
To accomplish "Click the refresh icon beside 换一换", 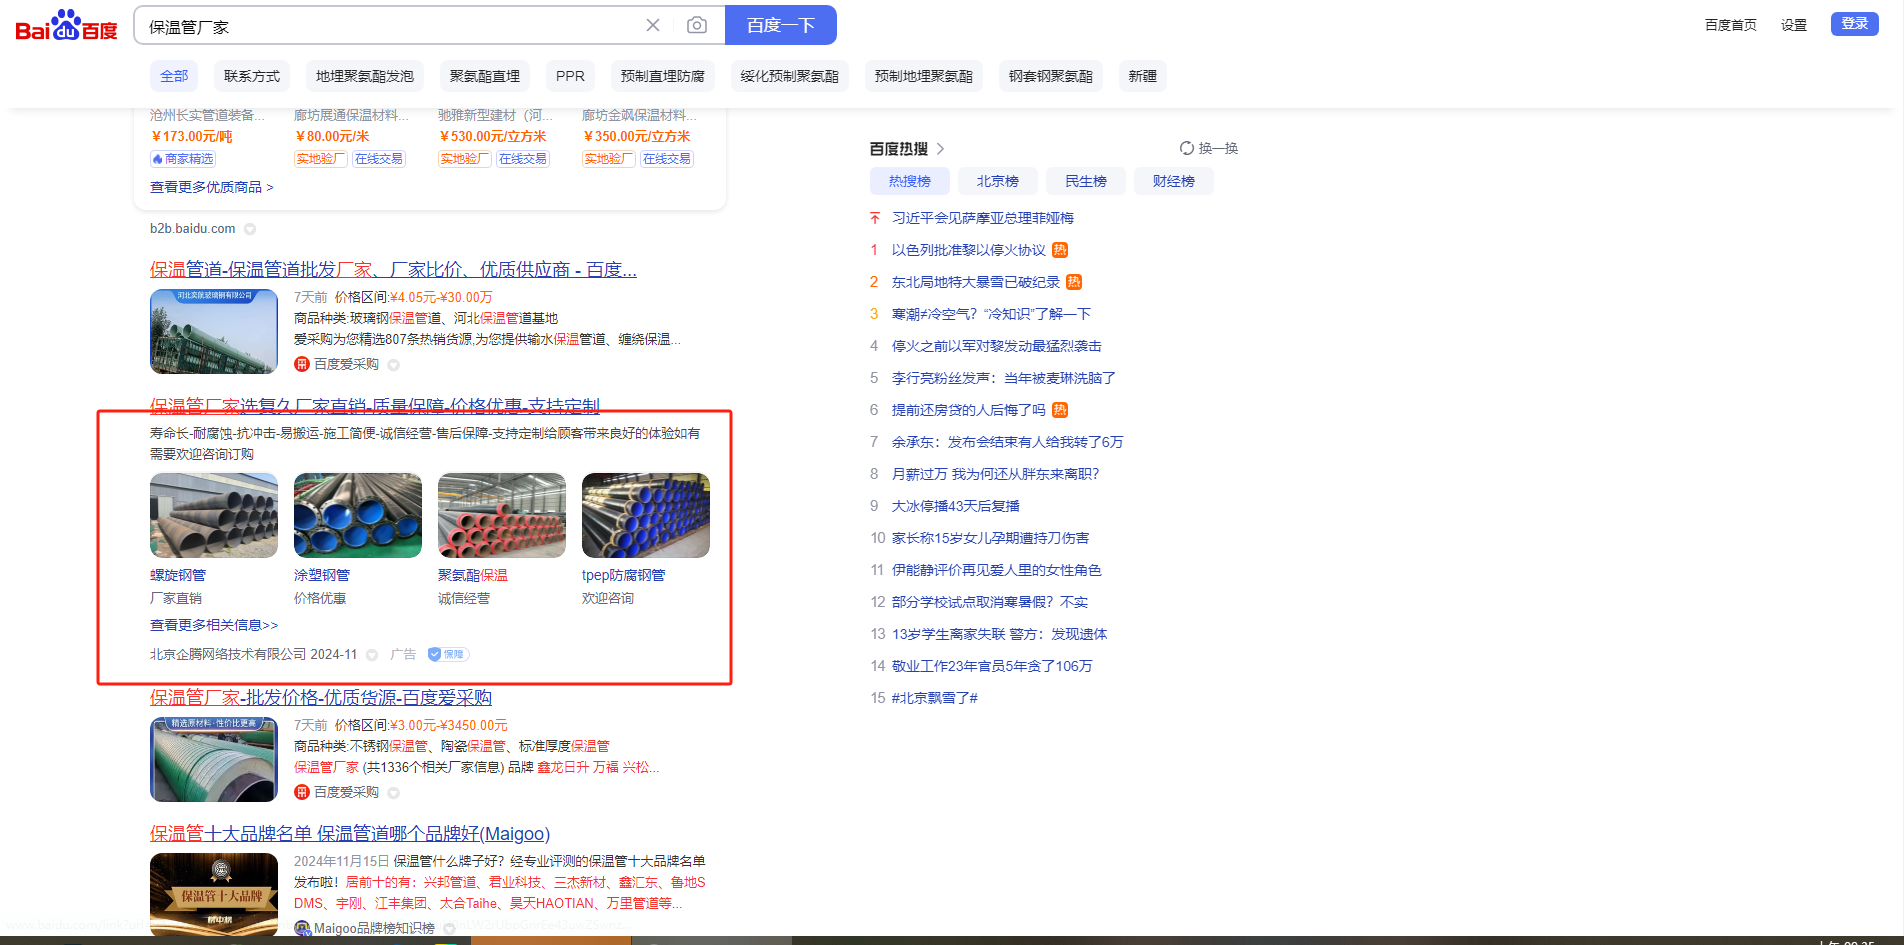I will click(1186, 148).
